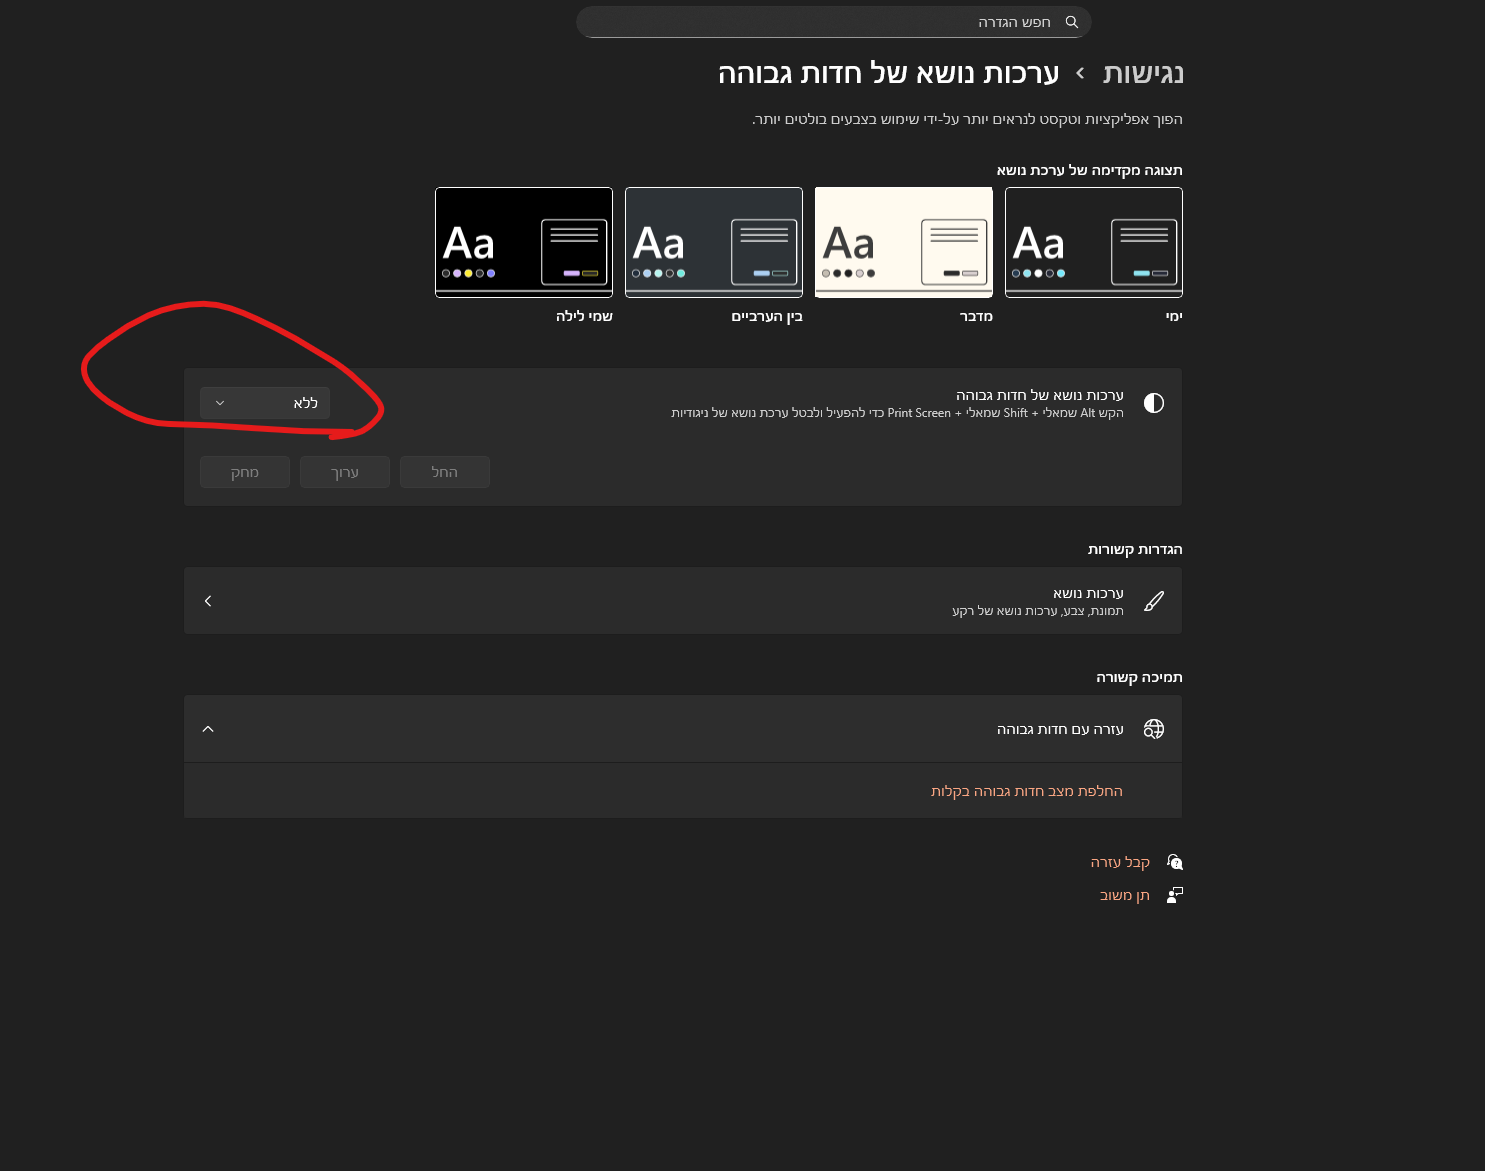
Task: Click the מחק button
Action: tap(245, 472)
